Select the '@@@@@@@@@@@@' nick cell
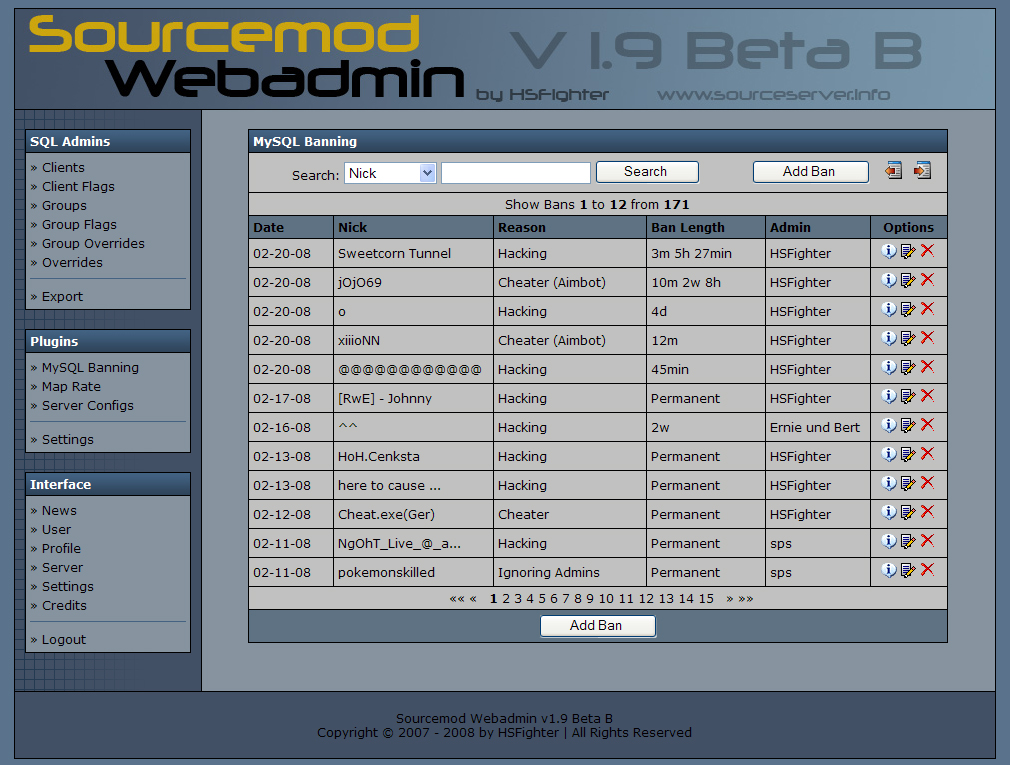The image size is (1010, 765). click(x=413, y=370)
